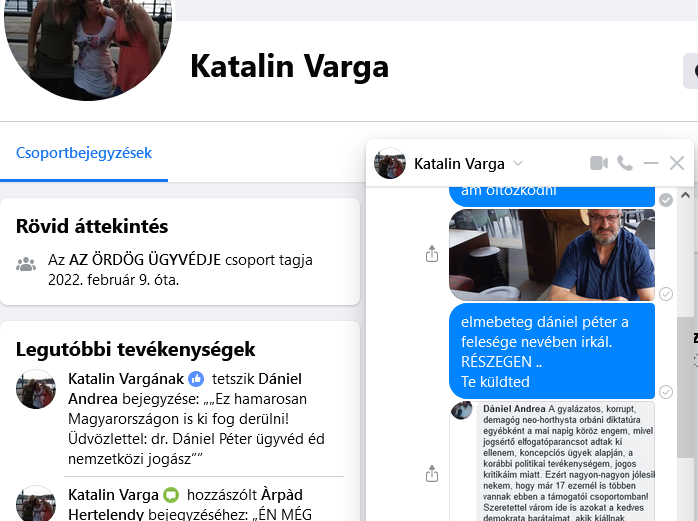Open the Csoportbejegyzések tab
This screenshot has width=698, height=521.
click(x=84, y=153)
